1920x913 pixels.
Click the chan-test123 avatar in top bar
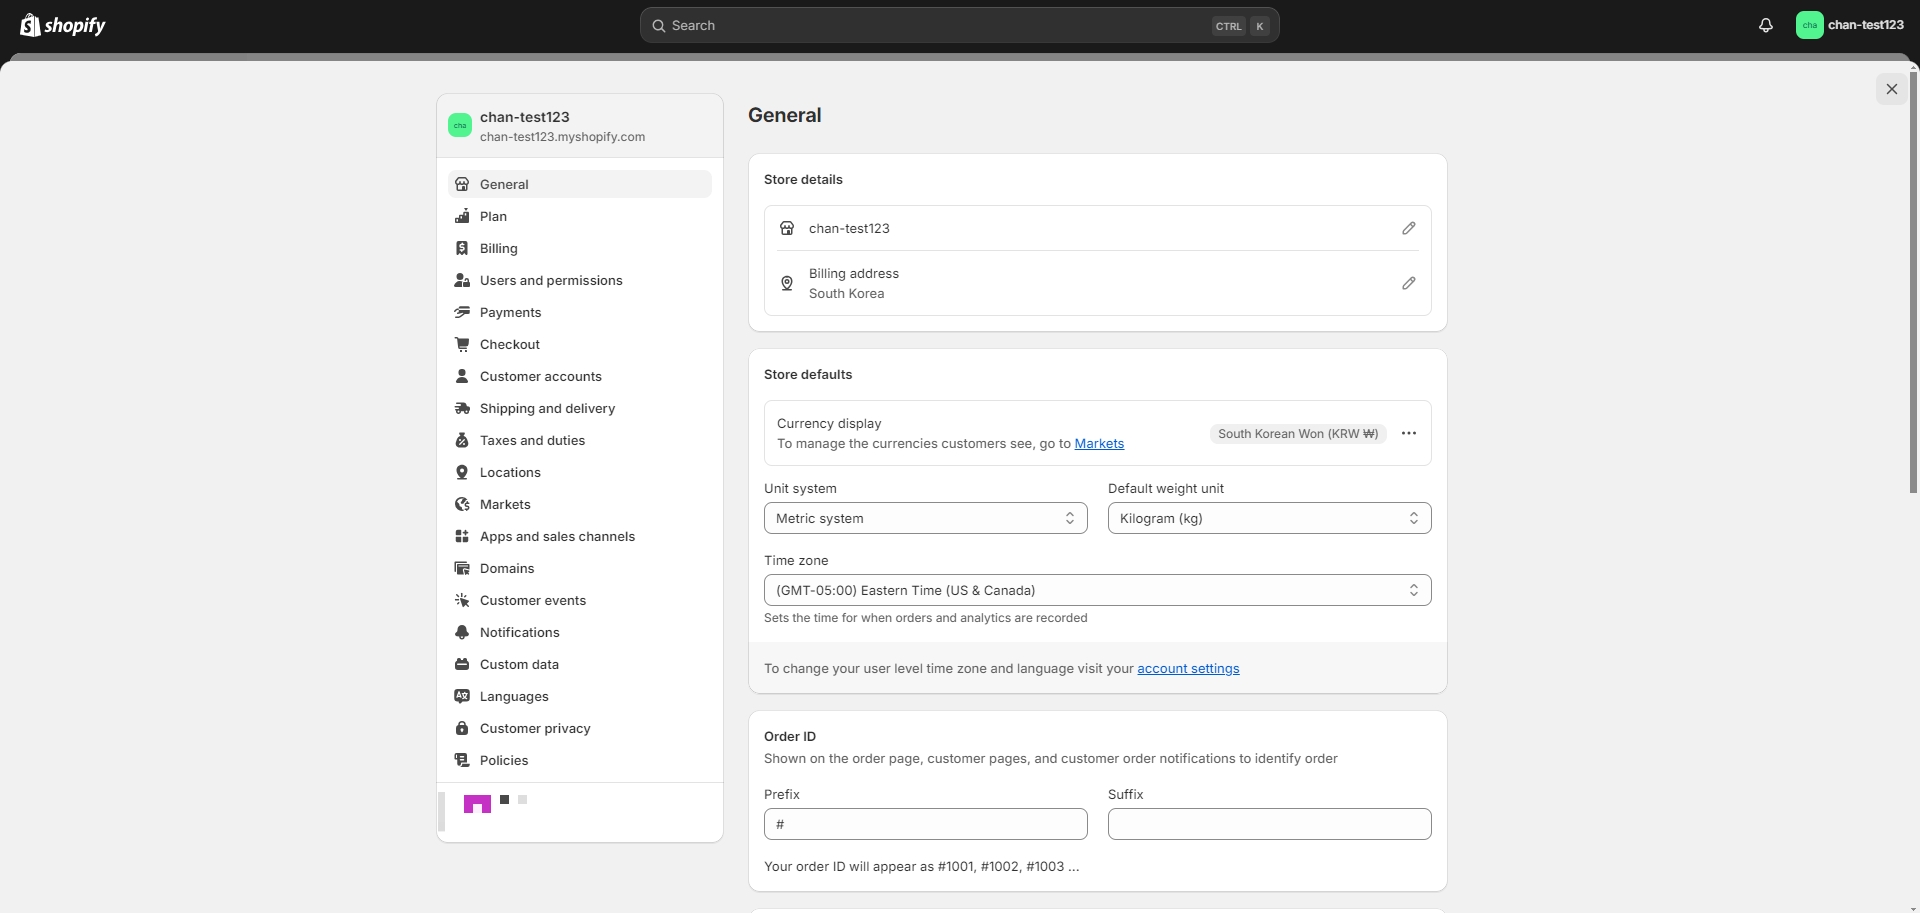click(x=1809, y=25)
